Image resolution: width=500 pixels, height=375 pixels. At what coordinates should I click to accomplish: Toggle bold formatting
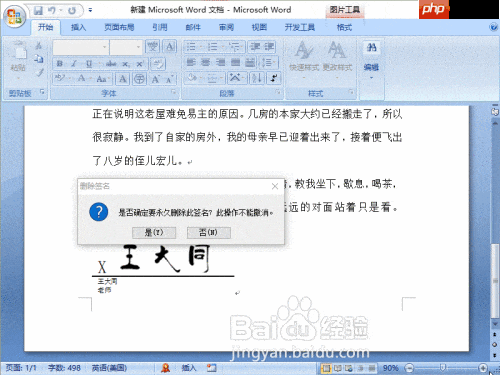(60, 63)
